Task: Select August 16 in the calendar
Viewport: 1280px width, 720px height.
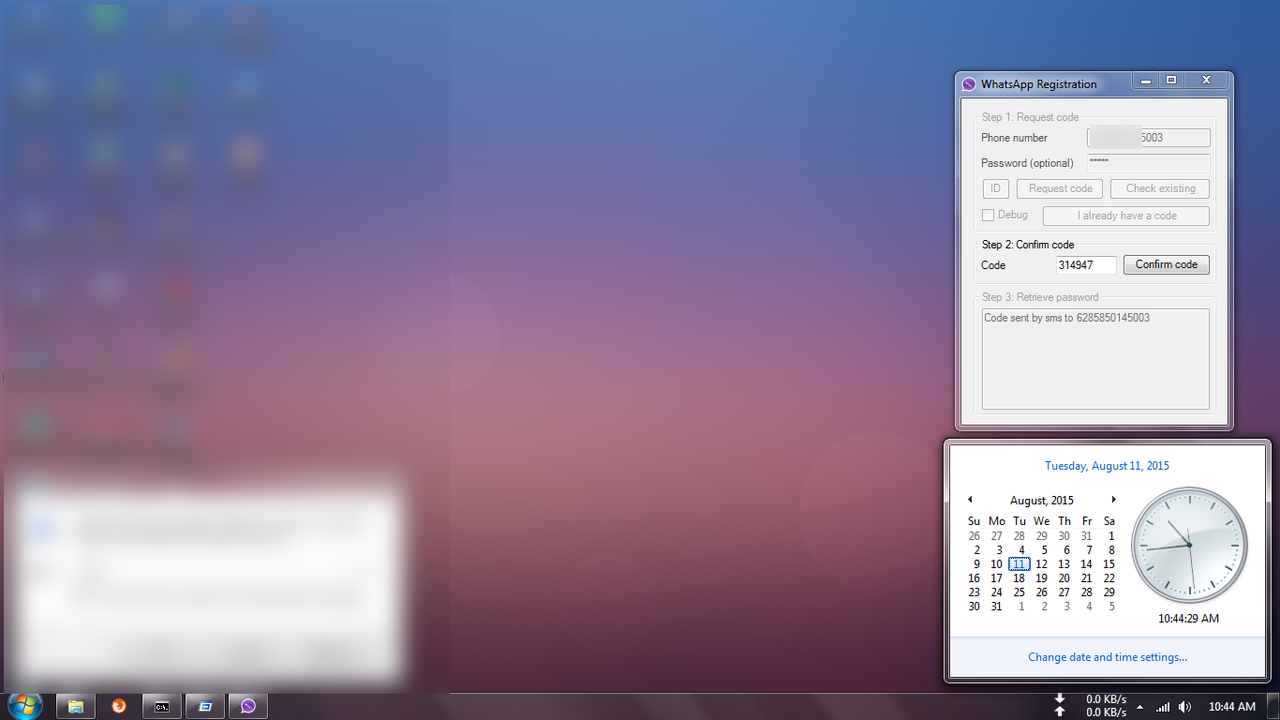Action: pos(975,578)
